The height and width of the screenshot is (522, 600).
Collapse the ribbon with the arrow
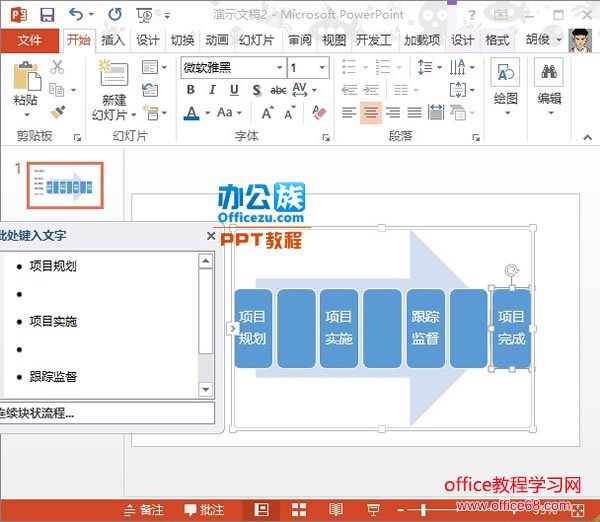[x=588, y=137]
